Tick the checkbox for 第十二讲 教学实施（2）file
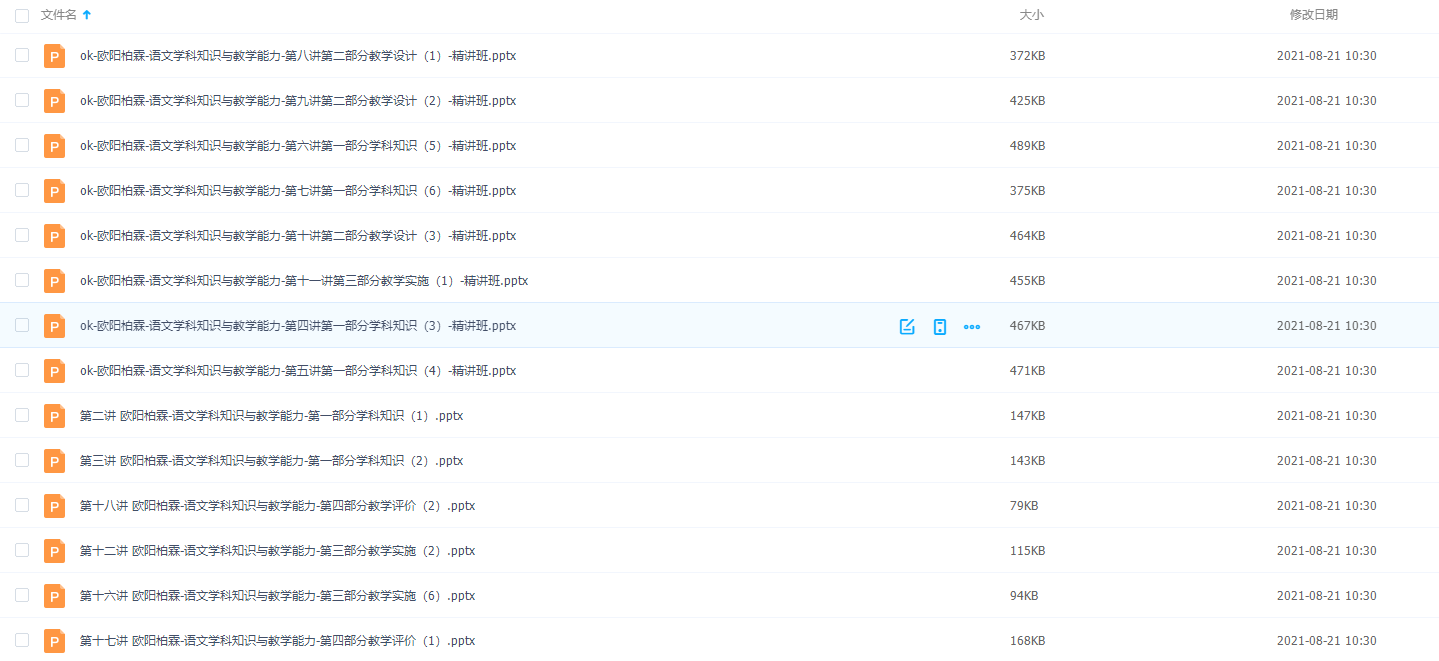This screenshot has height=661, width=1439. click(x=22, y=551)
